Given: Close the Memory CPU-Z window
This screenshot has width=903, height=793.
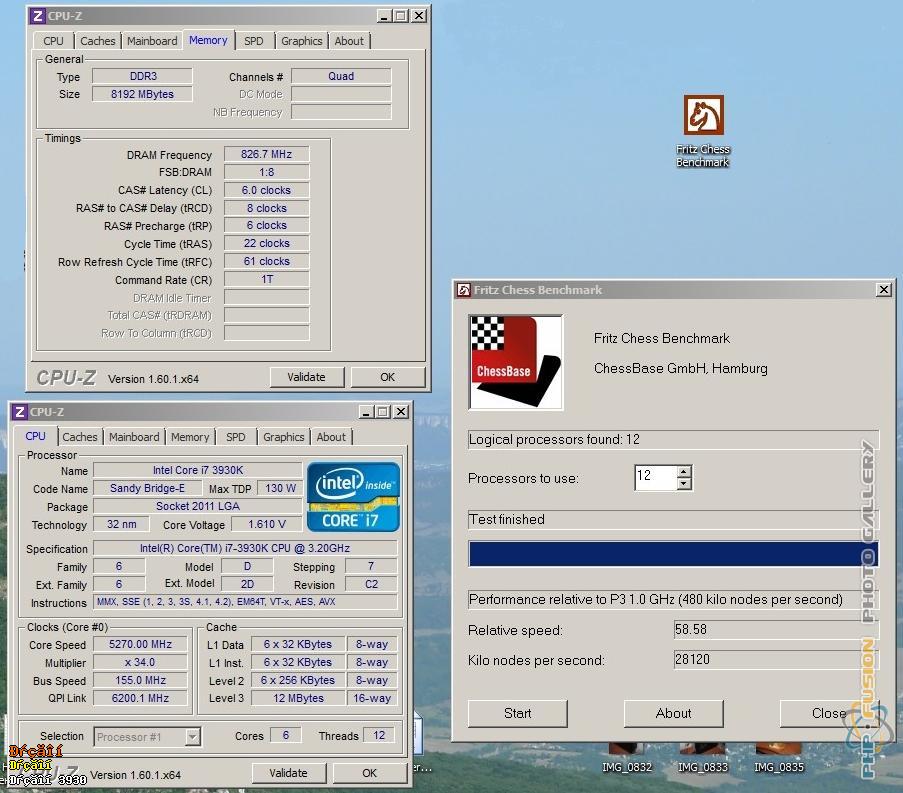Looking at the screenshot, I should point(419,16).
